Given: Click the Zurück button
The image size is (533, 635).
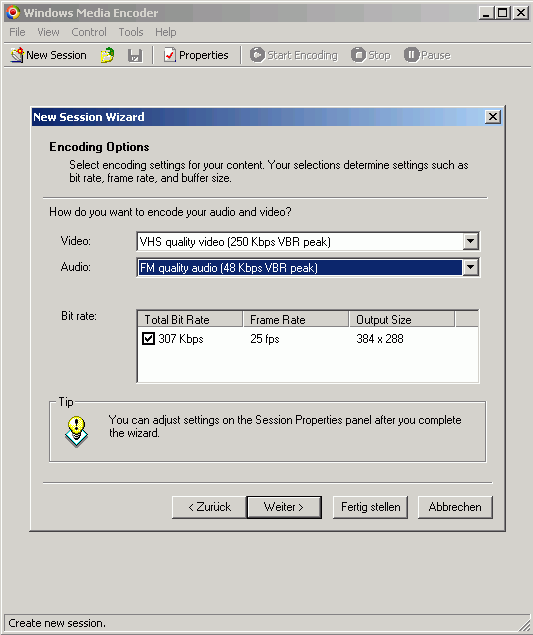Looking at the screenshot, I should (x=209, y=507).
